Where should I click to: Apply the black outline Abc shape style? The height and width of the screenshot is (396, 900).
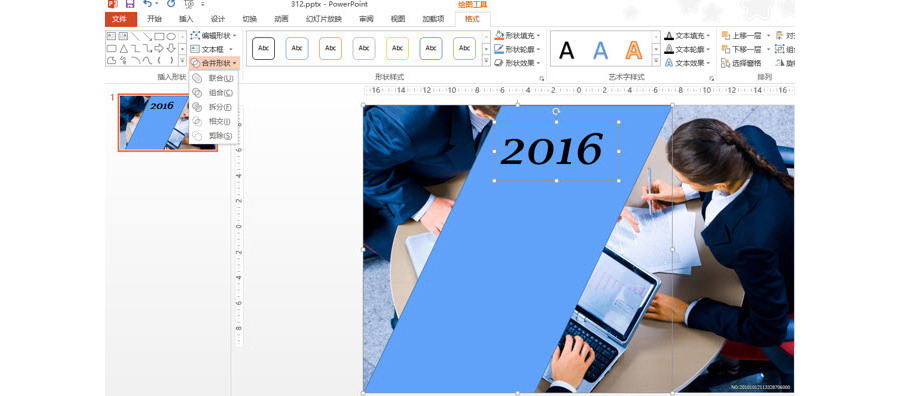(263, 49)
